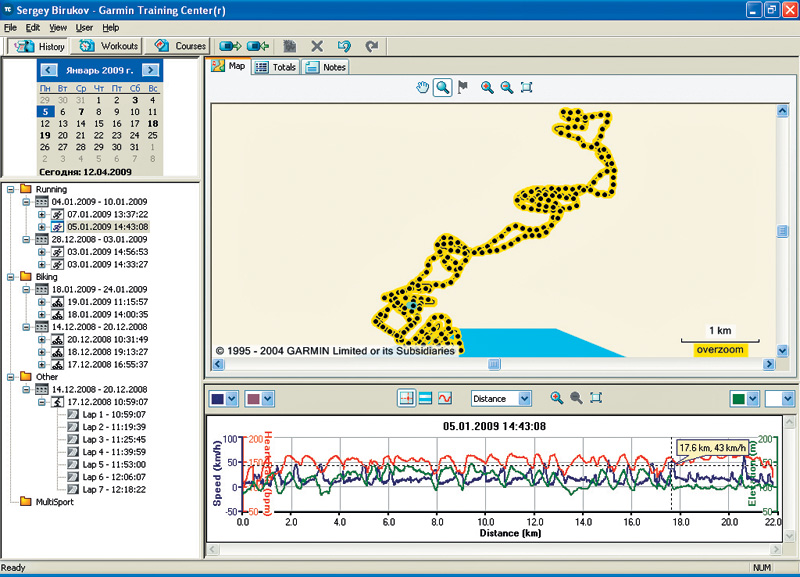800x577 pixels.
Task: Select calendar date 18
Action: point(153,123)
